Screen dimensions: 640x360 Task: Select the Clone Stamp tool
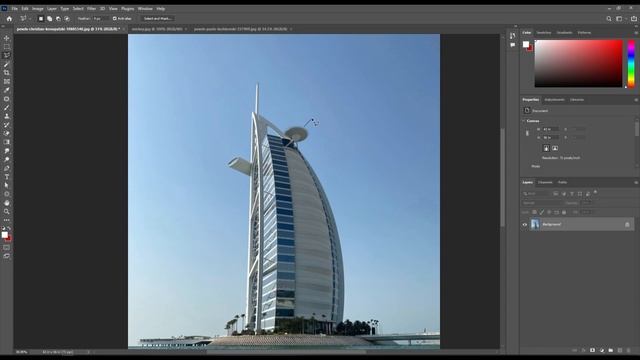7,116
